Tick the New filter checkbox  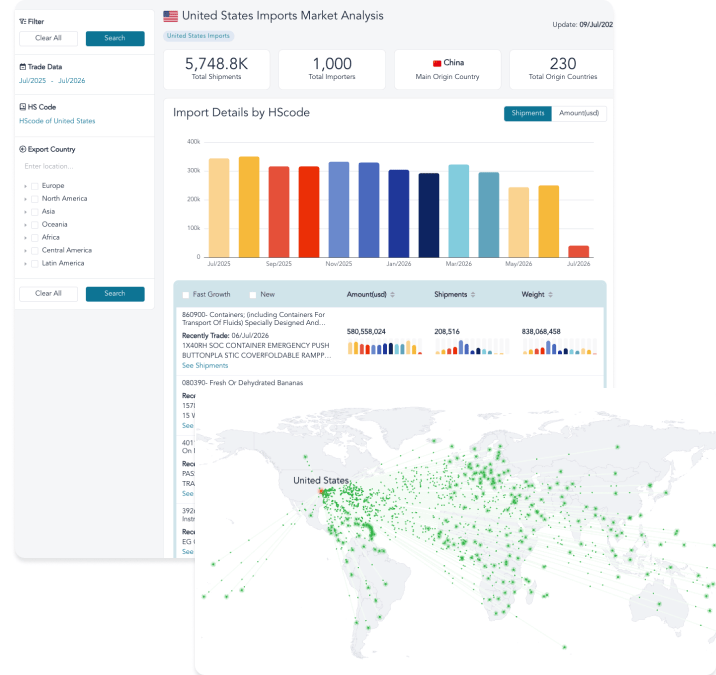[x=253, y=295]
